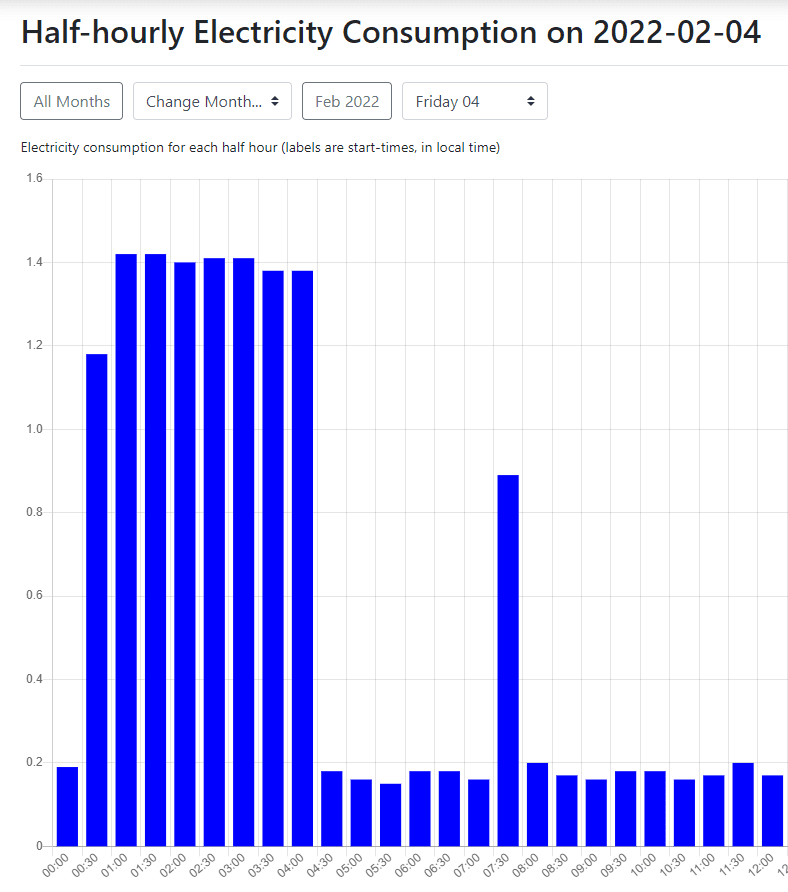Click the 03:30 bar
This screenshot has height=892, width=788.
[x=273, y=558]
